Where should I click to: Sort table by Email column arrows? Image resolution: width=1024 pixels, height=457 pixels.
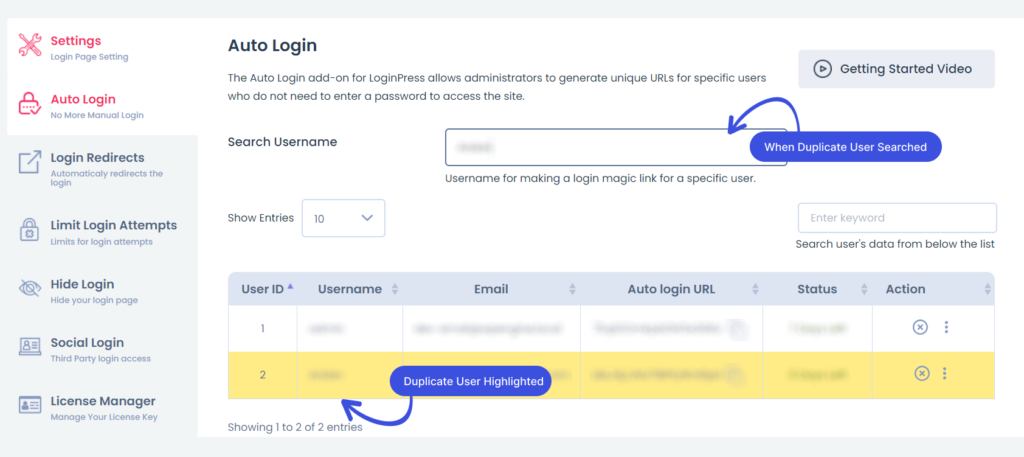pyautogui.click(x=573, y=289)
